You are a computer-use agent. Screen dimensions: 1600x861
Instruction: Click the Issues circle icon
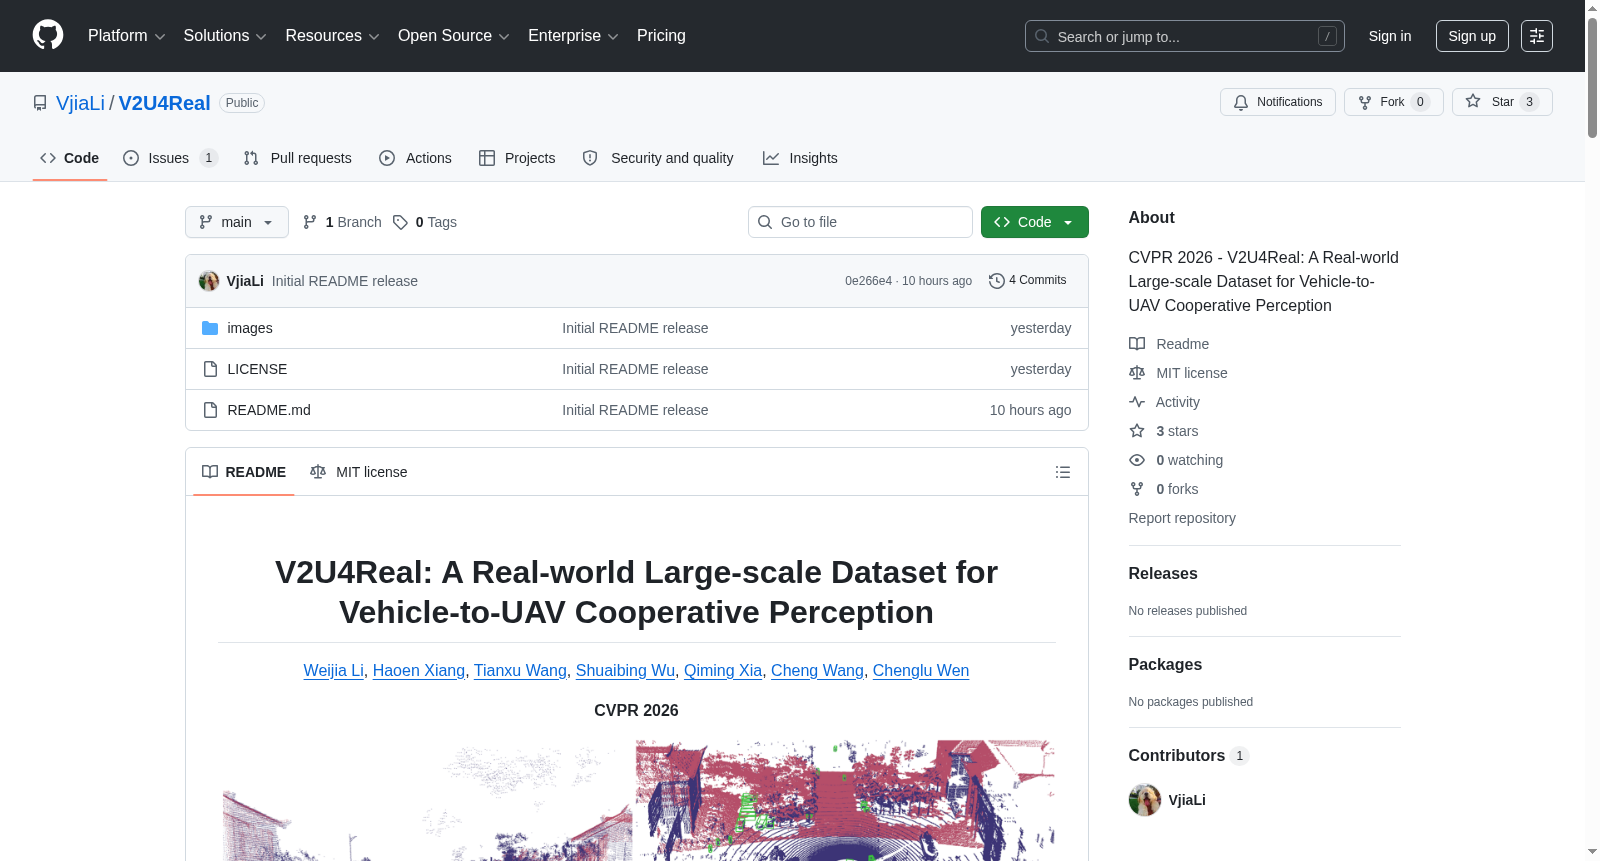[x=131, y=158]
